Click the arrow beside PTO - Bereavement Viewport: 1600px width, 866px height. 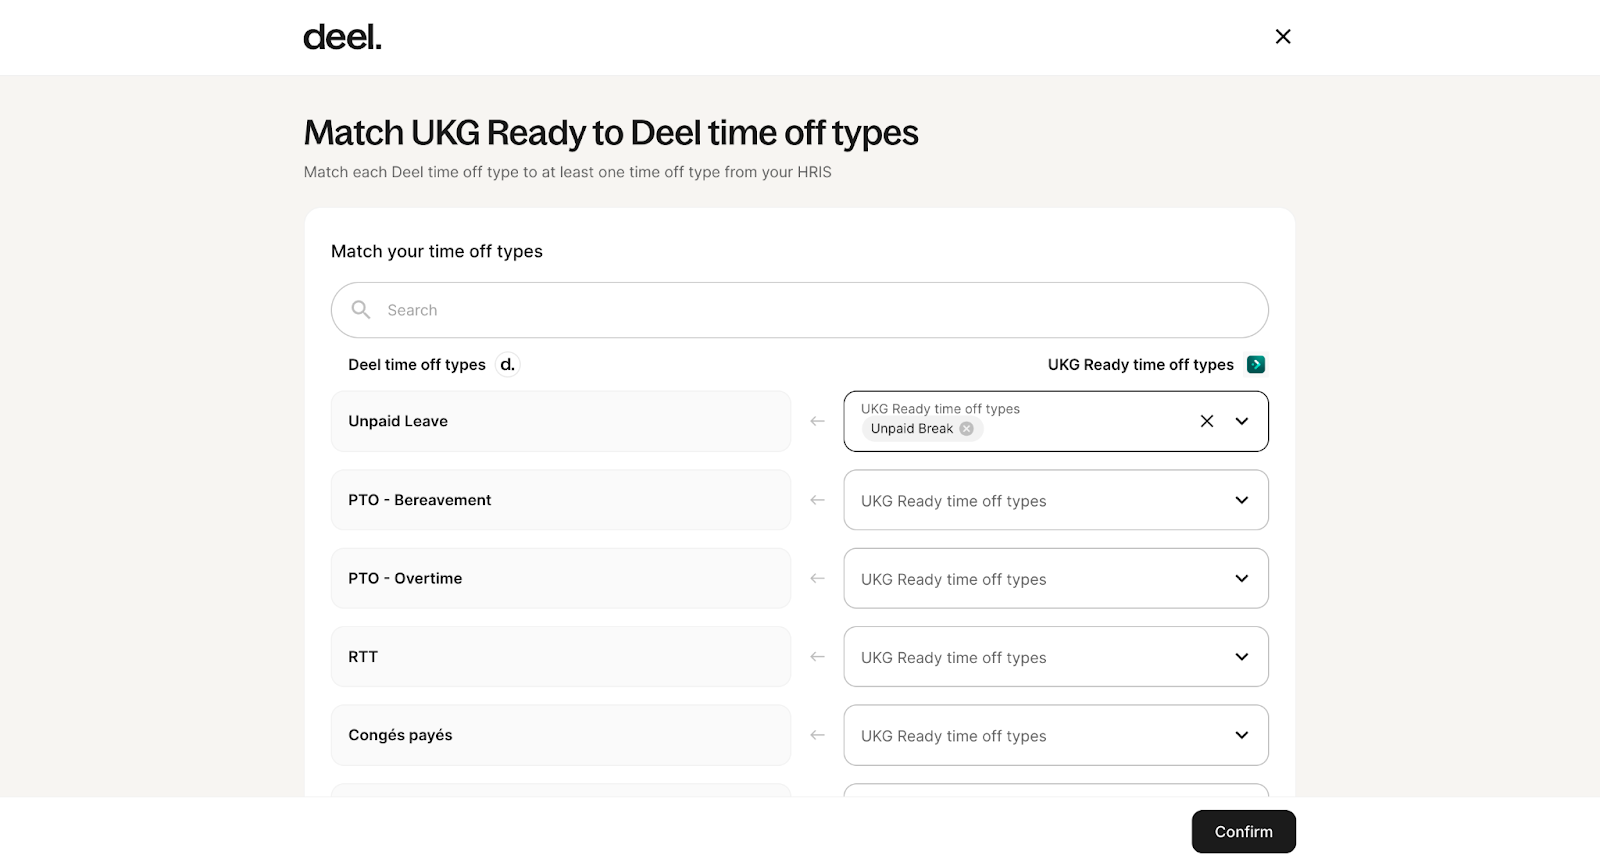point(817,500)
